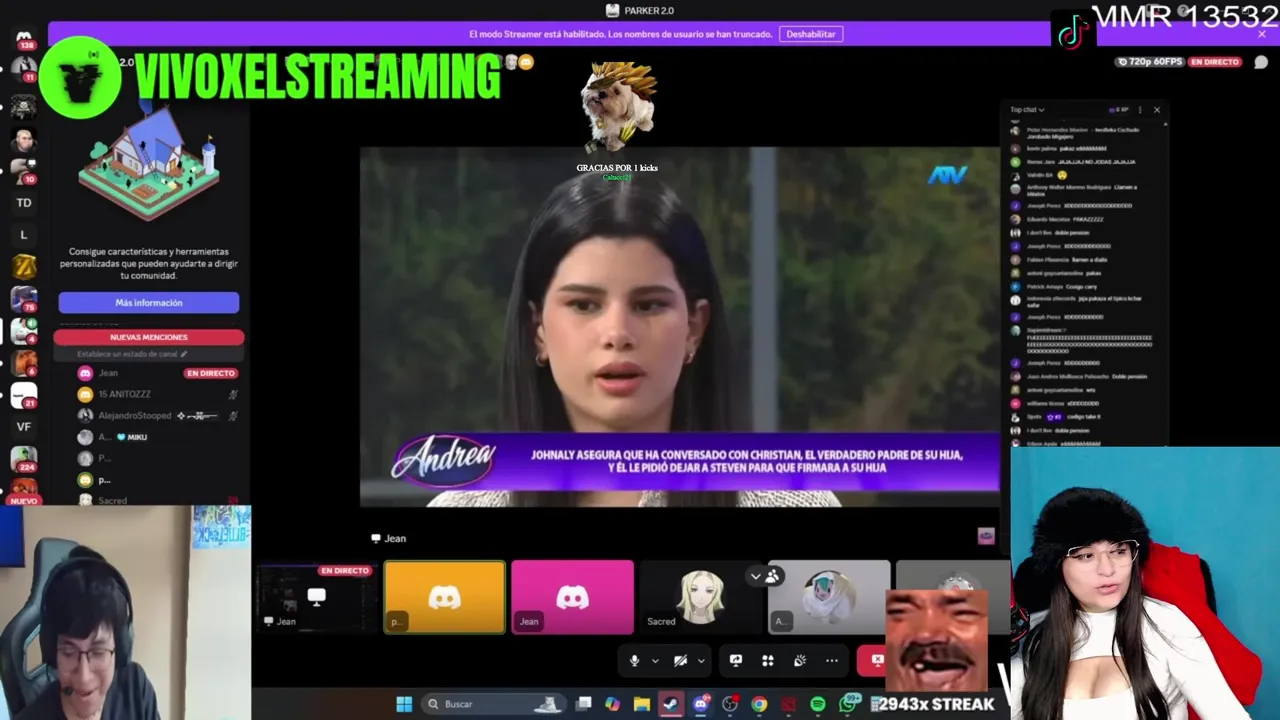Open the 720p 60FPS quality indicator

point(1150,62)
